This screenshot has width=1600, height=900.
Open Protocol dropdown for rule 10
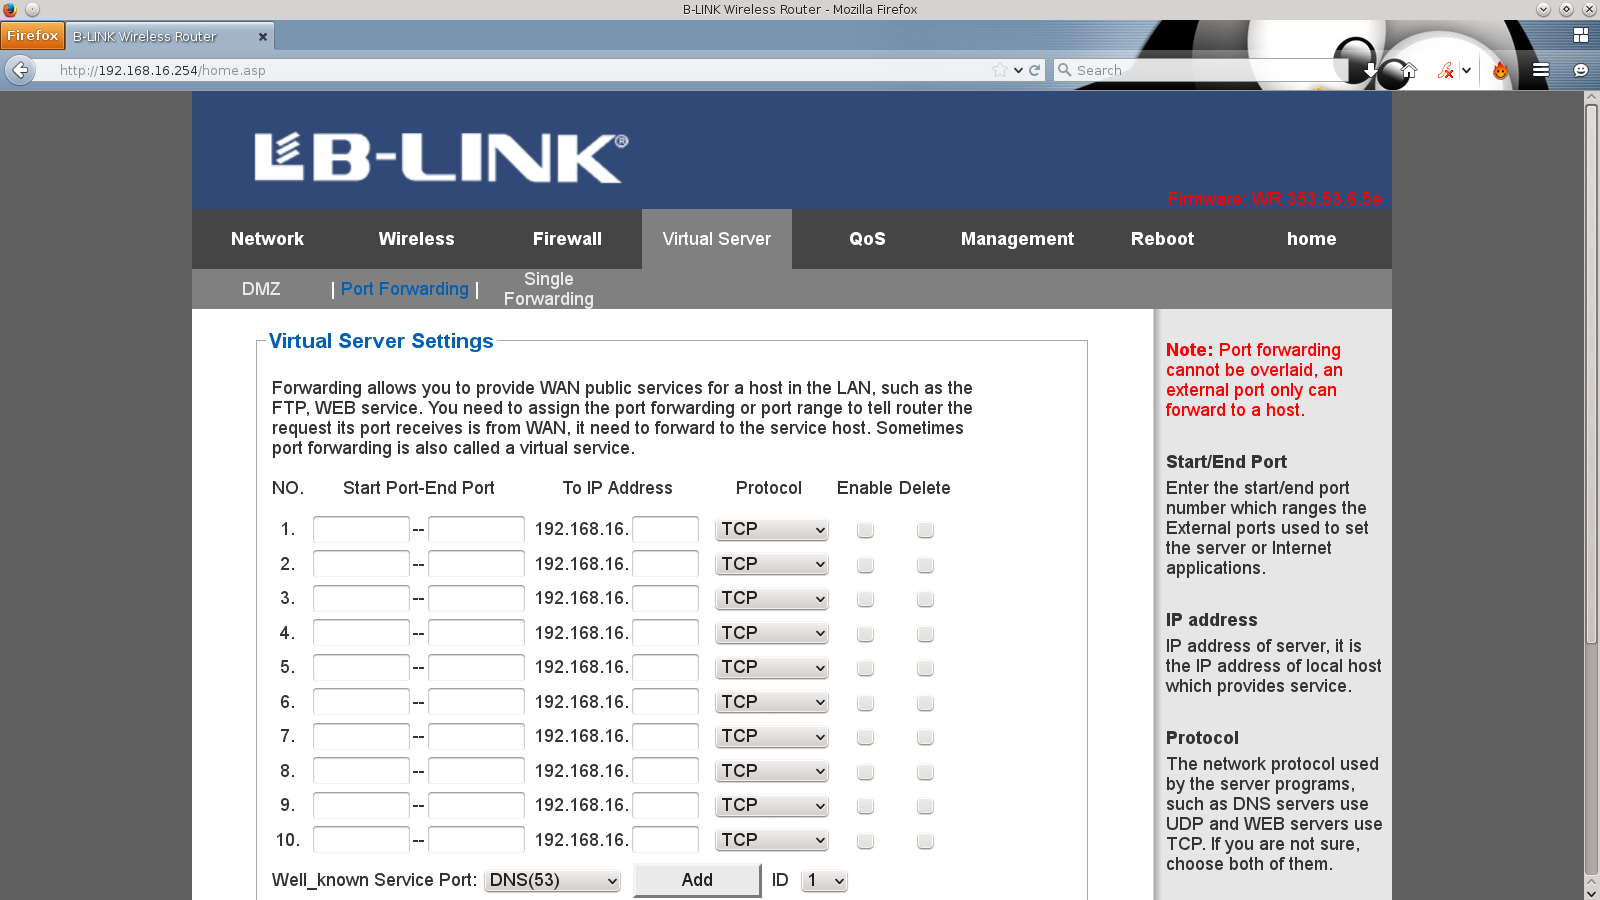pos(772,840)
